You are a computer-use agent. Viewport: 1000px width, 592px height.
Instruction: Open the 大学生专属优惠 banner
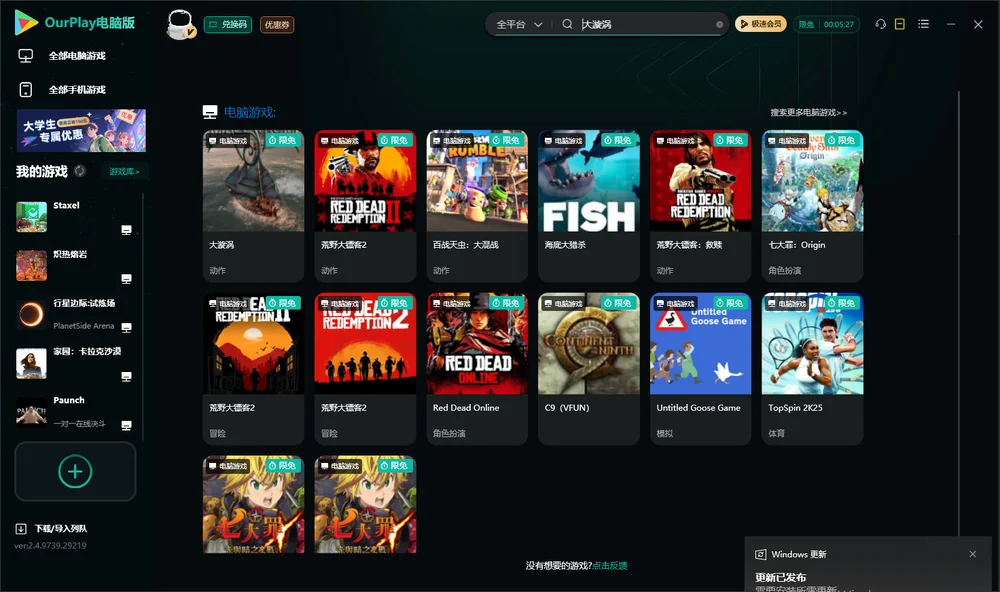coord(81,131)
